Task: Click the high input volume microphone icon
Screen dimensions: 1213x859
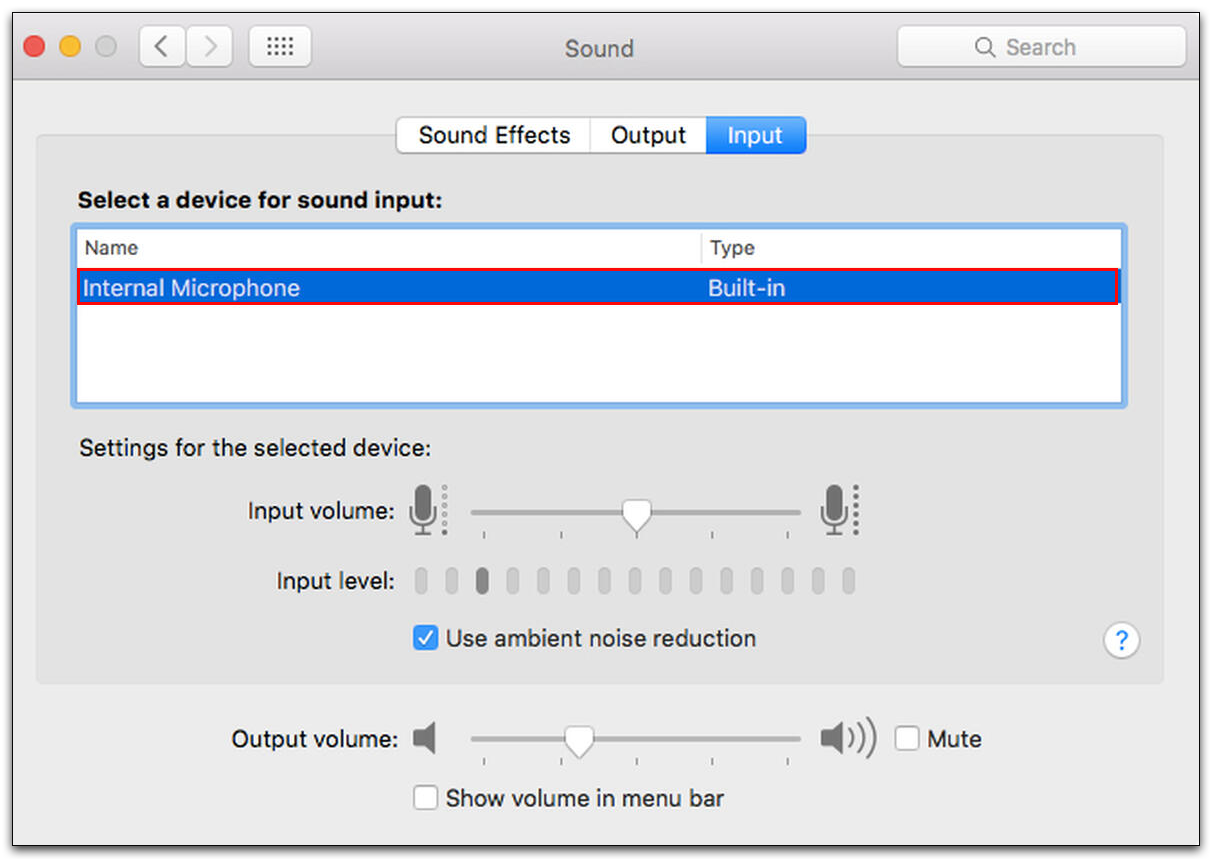Action: coord(834,510)
